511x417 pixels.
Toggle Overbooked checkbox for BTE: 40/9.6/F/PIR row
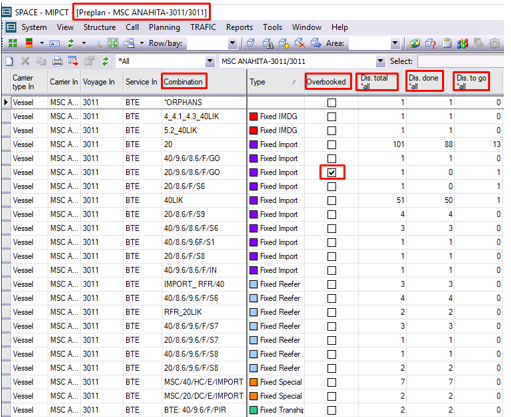(x=331, y=410)
